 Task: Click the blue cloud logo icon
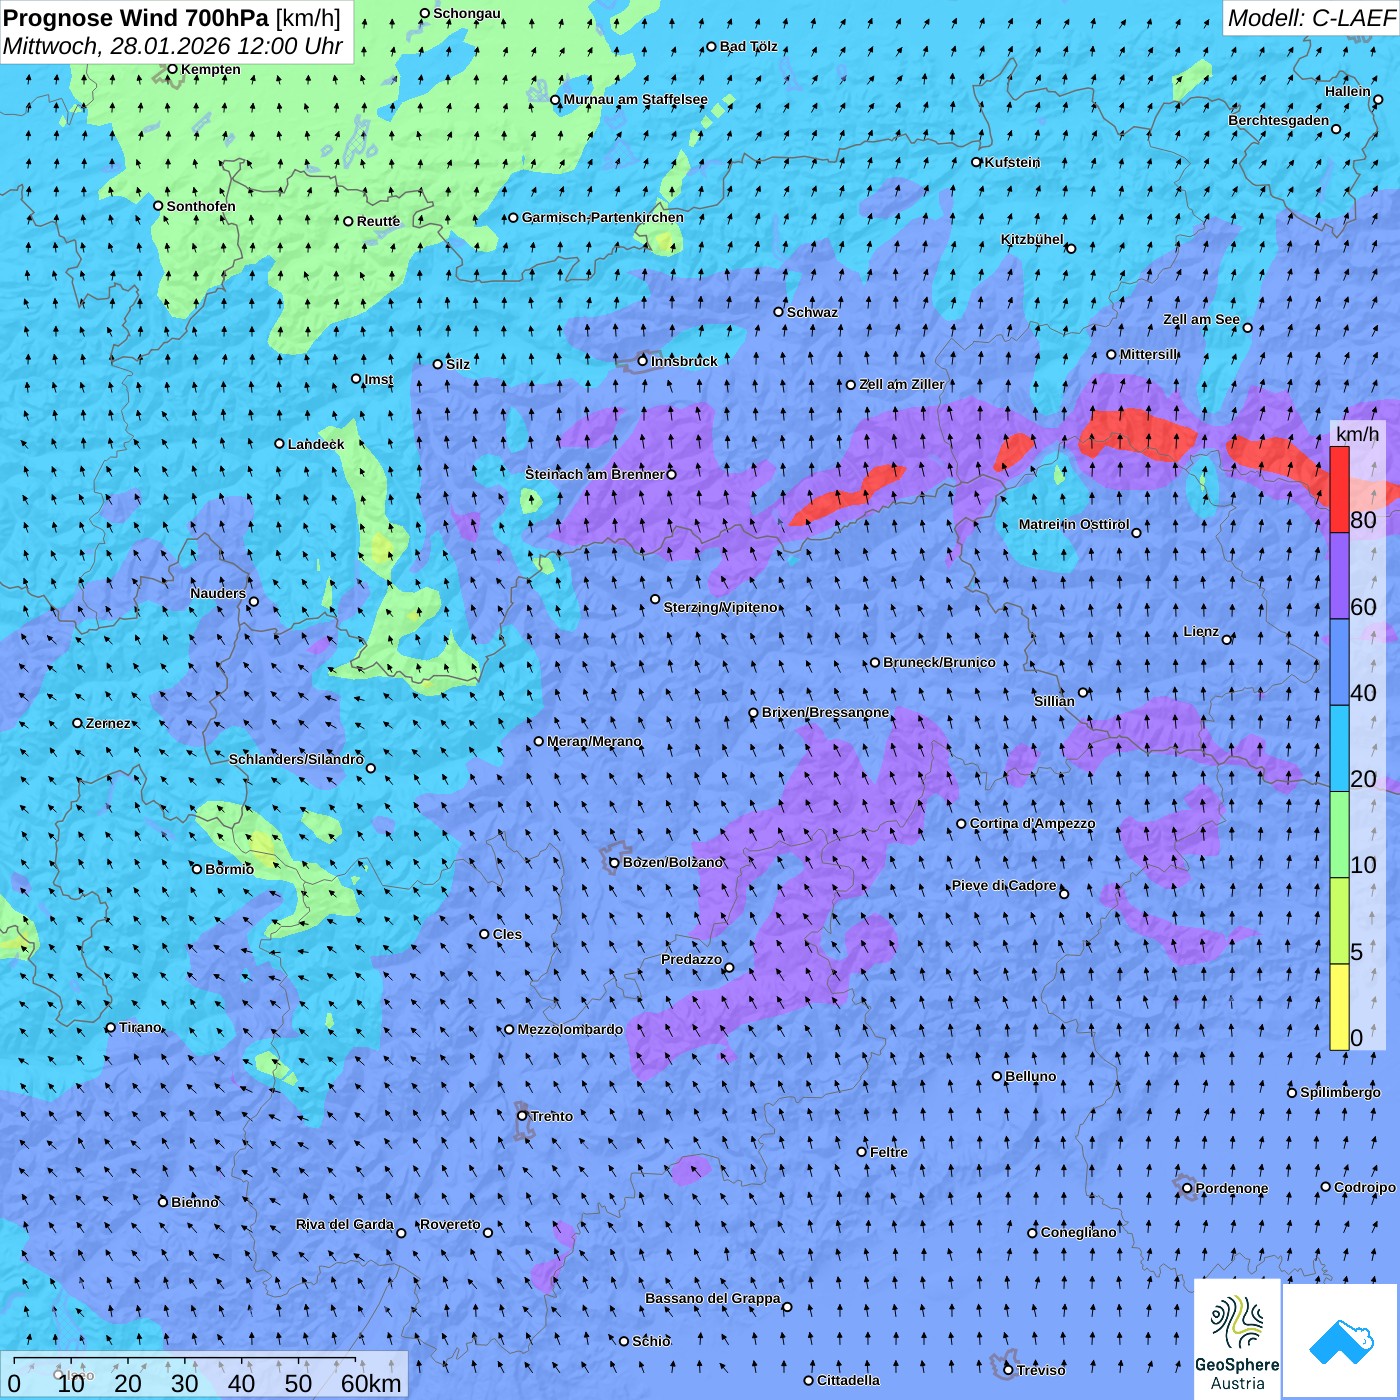tap(1341, 1341)
